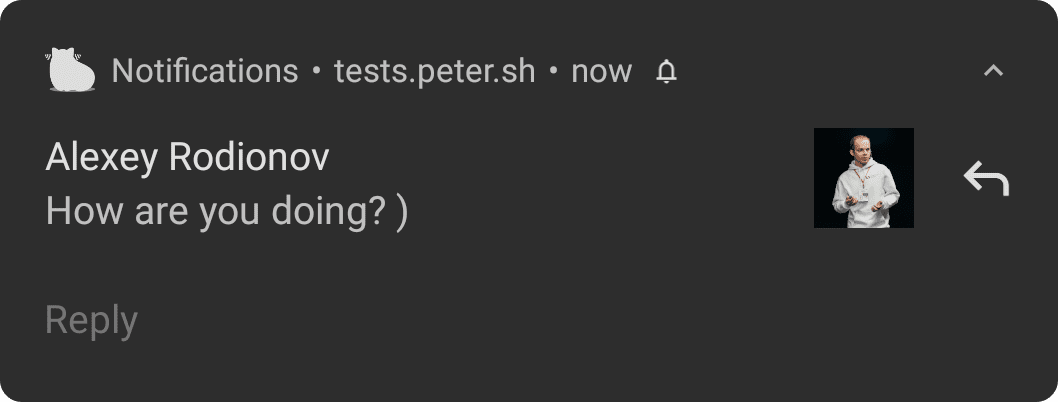This screenshot has width=1058, height=402.
Task: Tap the message body text line
Action: [x=227, y=212]
